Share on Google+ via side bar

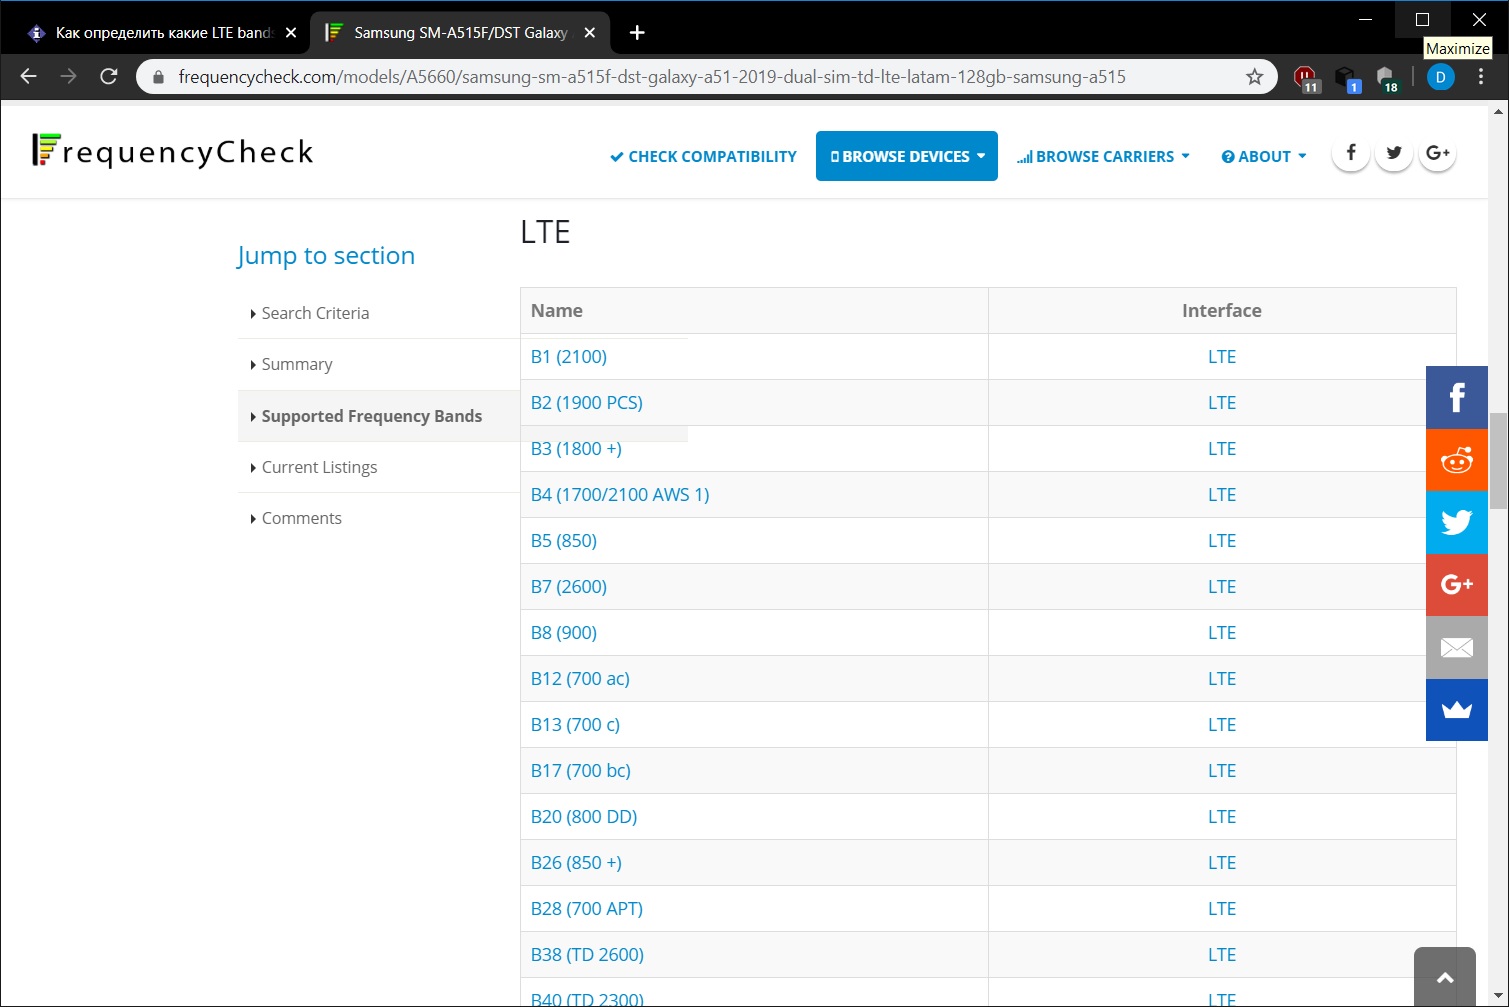tap(1457, 585)
